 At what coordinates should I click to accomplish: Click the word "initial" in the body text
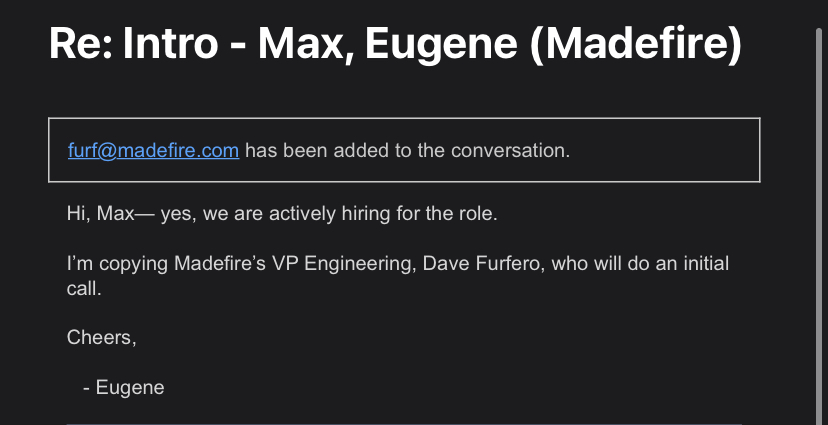tap(707, 263)
